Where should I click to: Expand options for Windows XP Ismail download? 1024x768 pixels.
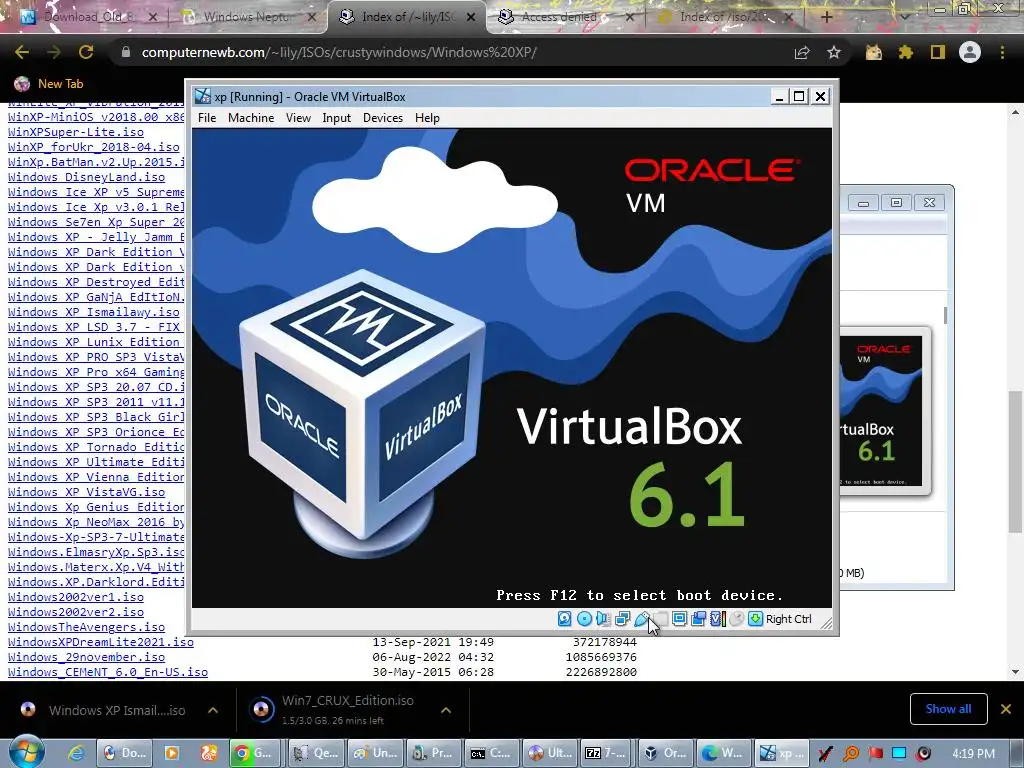click(213, 710)
